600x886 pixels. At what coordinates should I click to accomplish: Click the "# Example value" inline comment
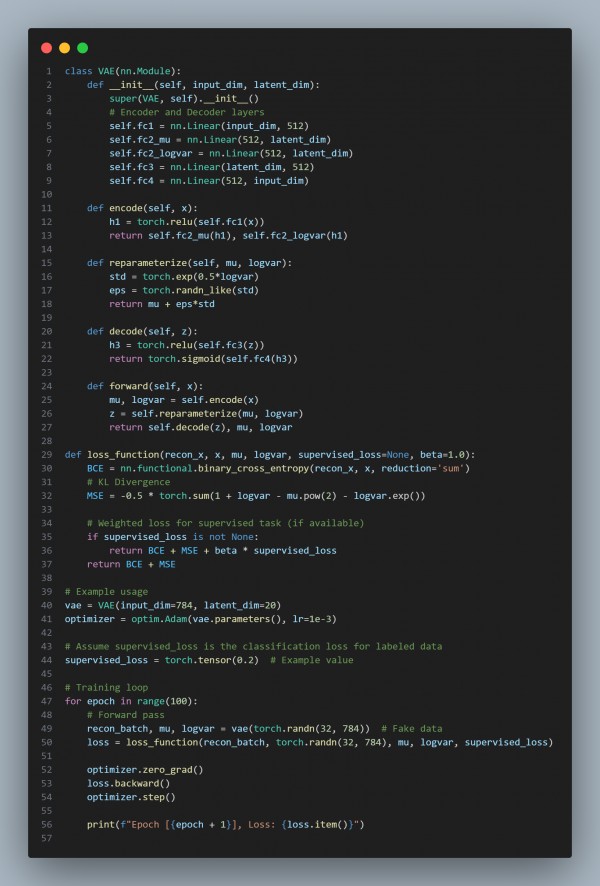point(312,660)
